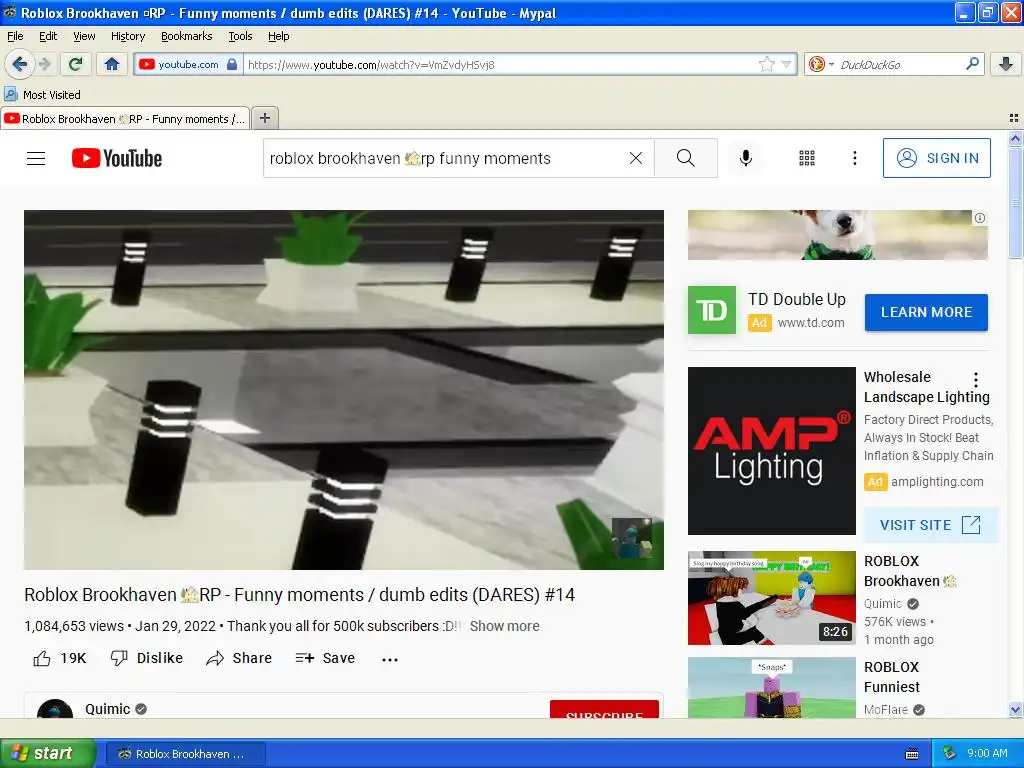The image size is (1024, 768).
Task: Open the URL history dropdown arrow
Action: 786,64
